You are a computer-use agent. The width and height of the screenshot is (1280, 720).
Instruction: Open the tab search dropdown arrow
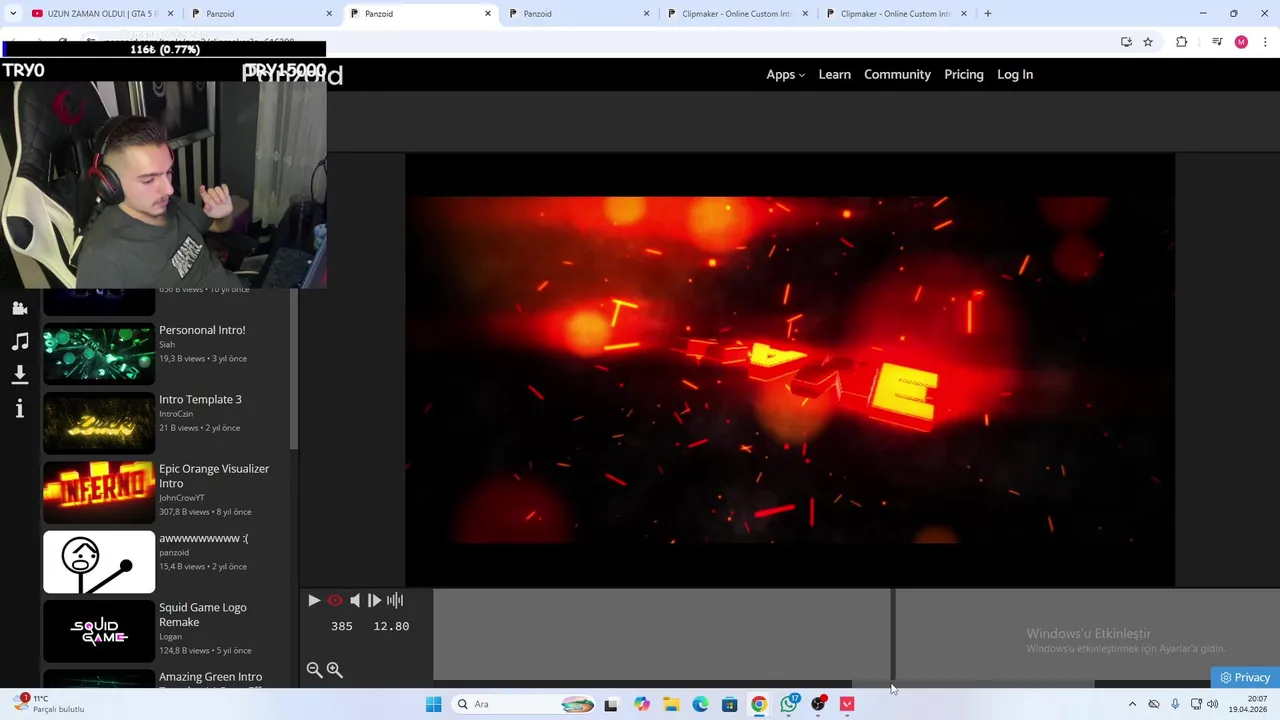point(12,14)
